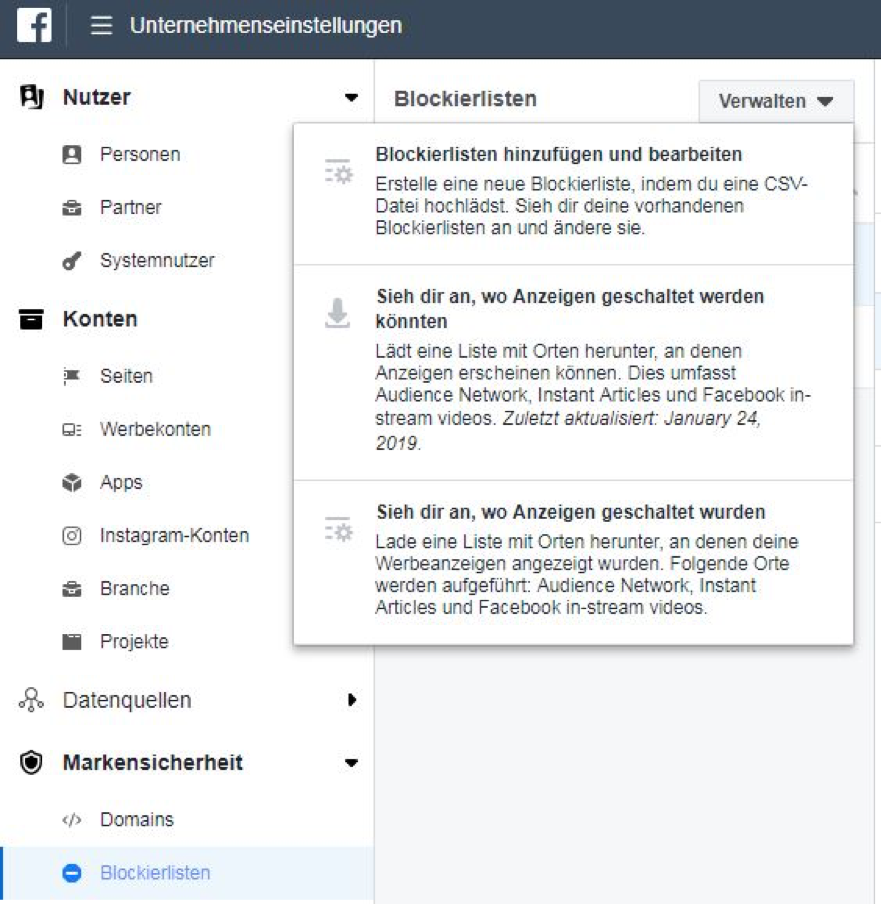Click the Werbekonten icon
881x904 pixels.
tap(71, 430)
